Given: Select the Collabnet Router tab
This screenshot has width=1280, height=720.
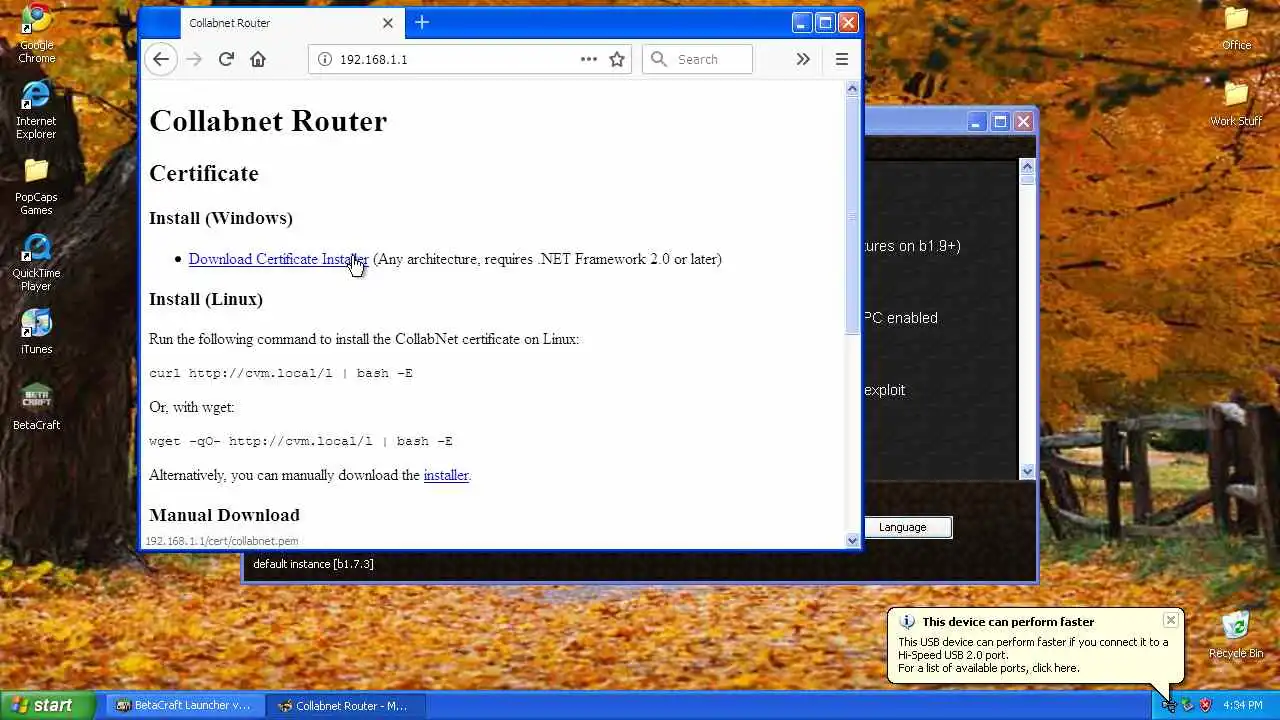Looking at the screenshot, I should tap(291, 23).
